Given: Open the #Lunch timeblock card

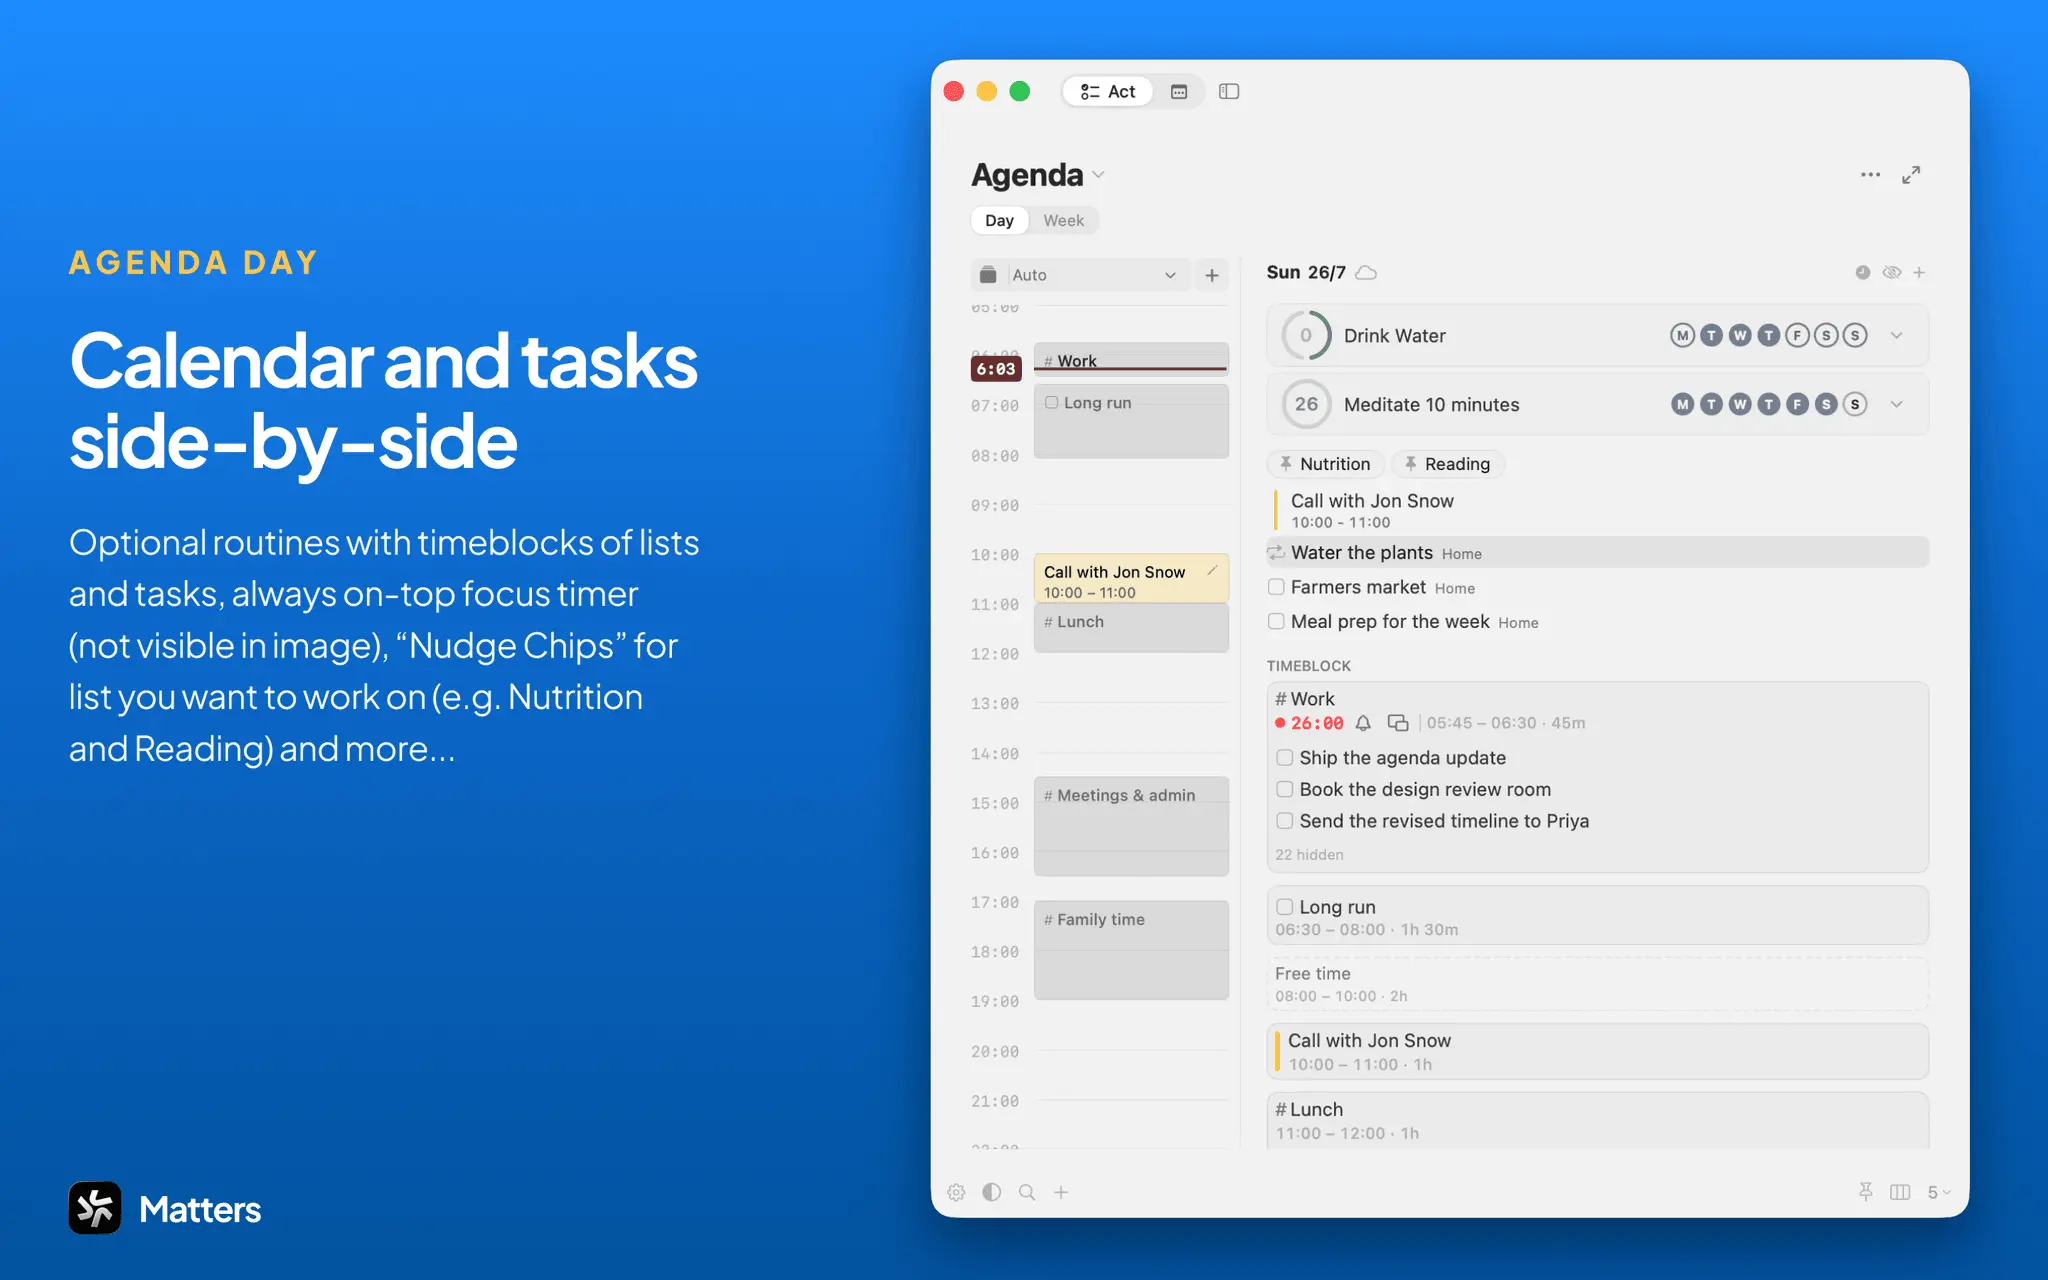Looking at the screenshot, I should coord(1597,1120).
